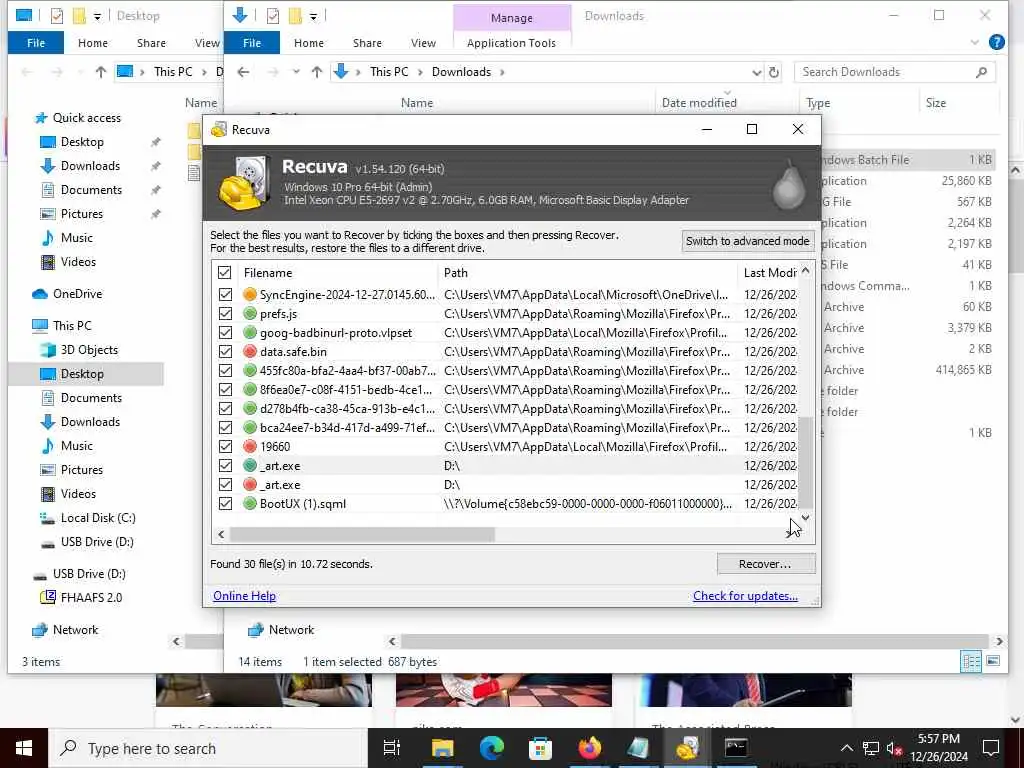Uncheck the SyncEngine-2024-12-27 file checkbox
Screen dimensions: 1024x768
pos(225,295)
